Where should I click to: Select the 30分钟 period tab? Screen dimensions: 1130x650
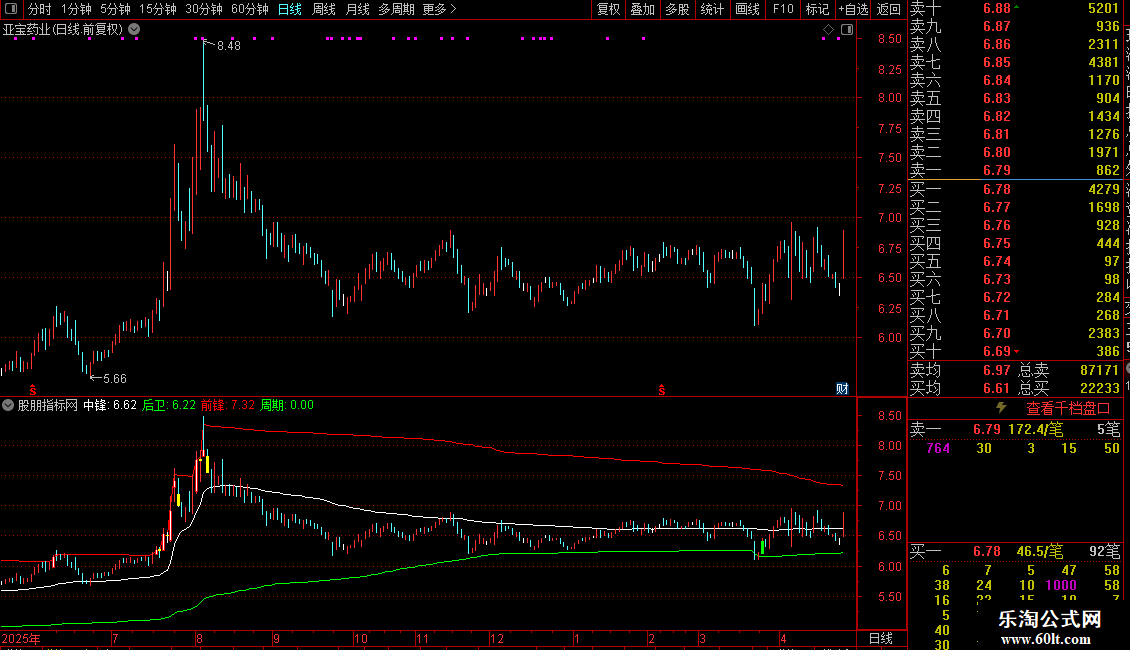click(x=204, y=9)
